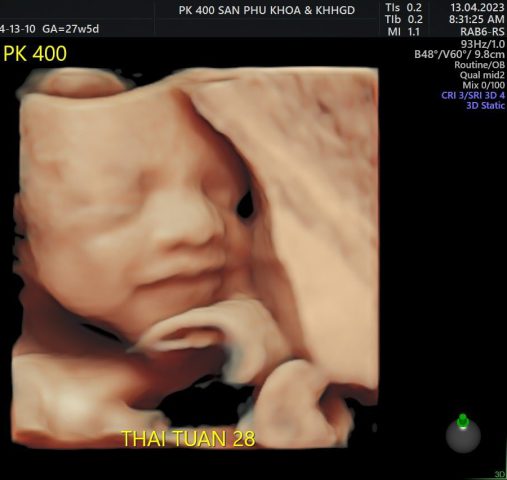Click the B48°/V60°/ 9.8cm parameter
Screen dimensions: 507x480
point(460,54)
